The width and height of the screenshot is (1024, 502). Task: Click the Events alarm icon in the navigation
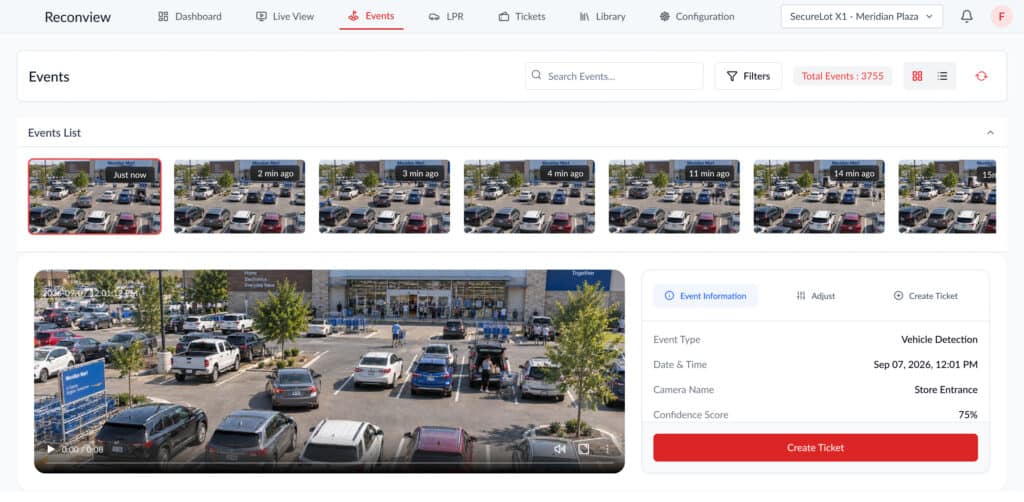tap(353, 16)
